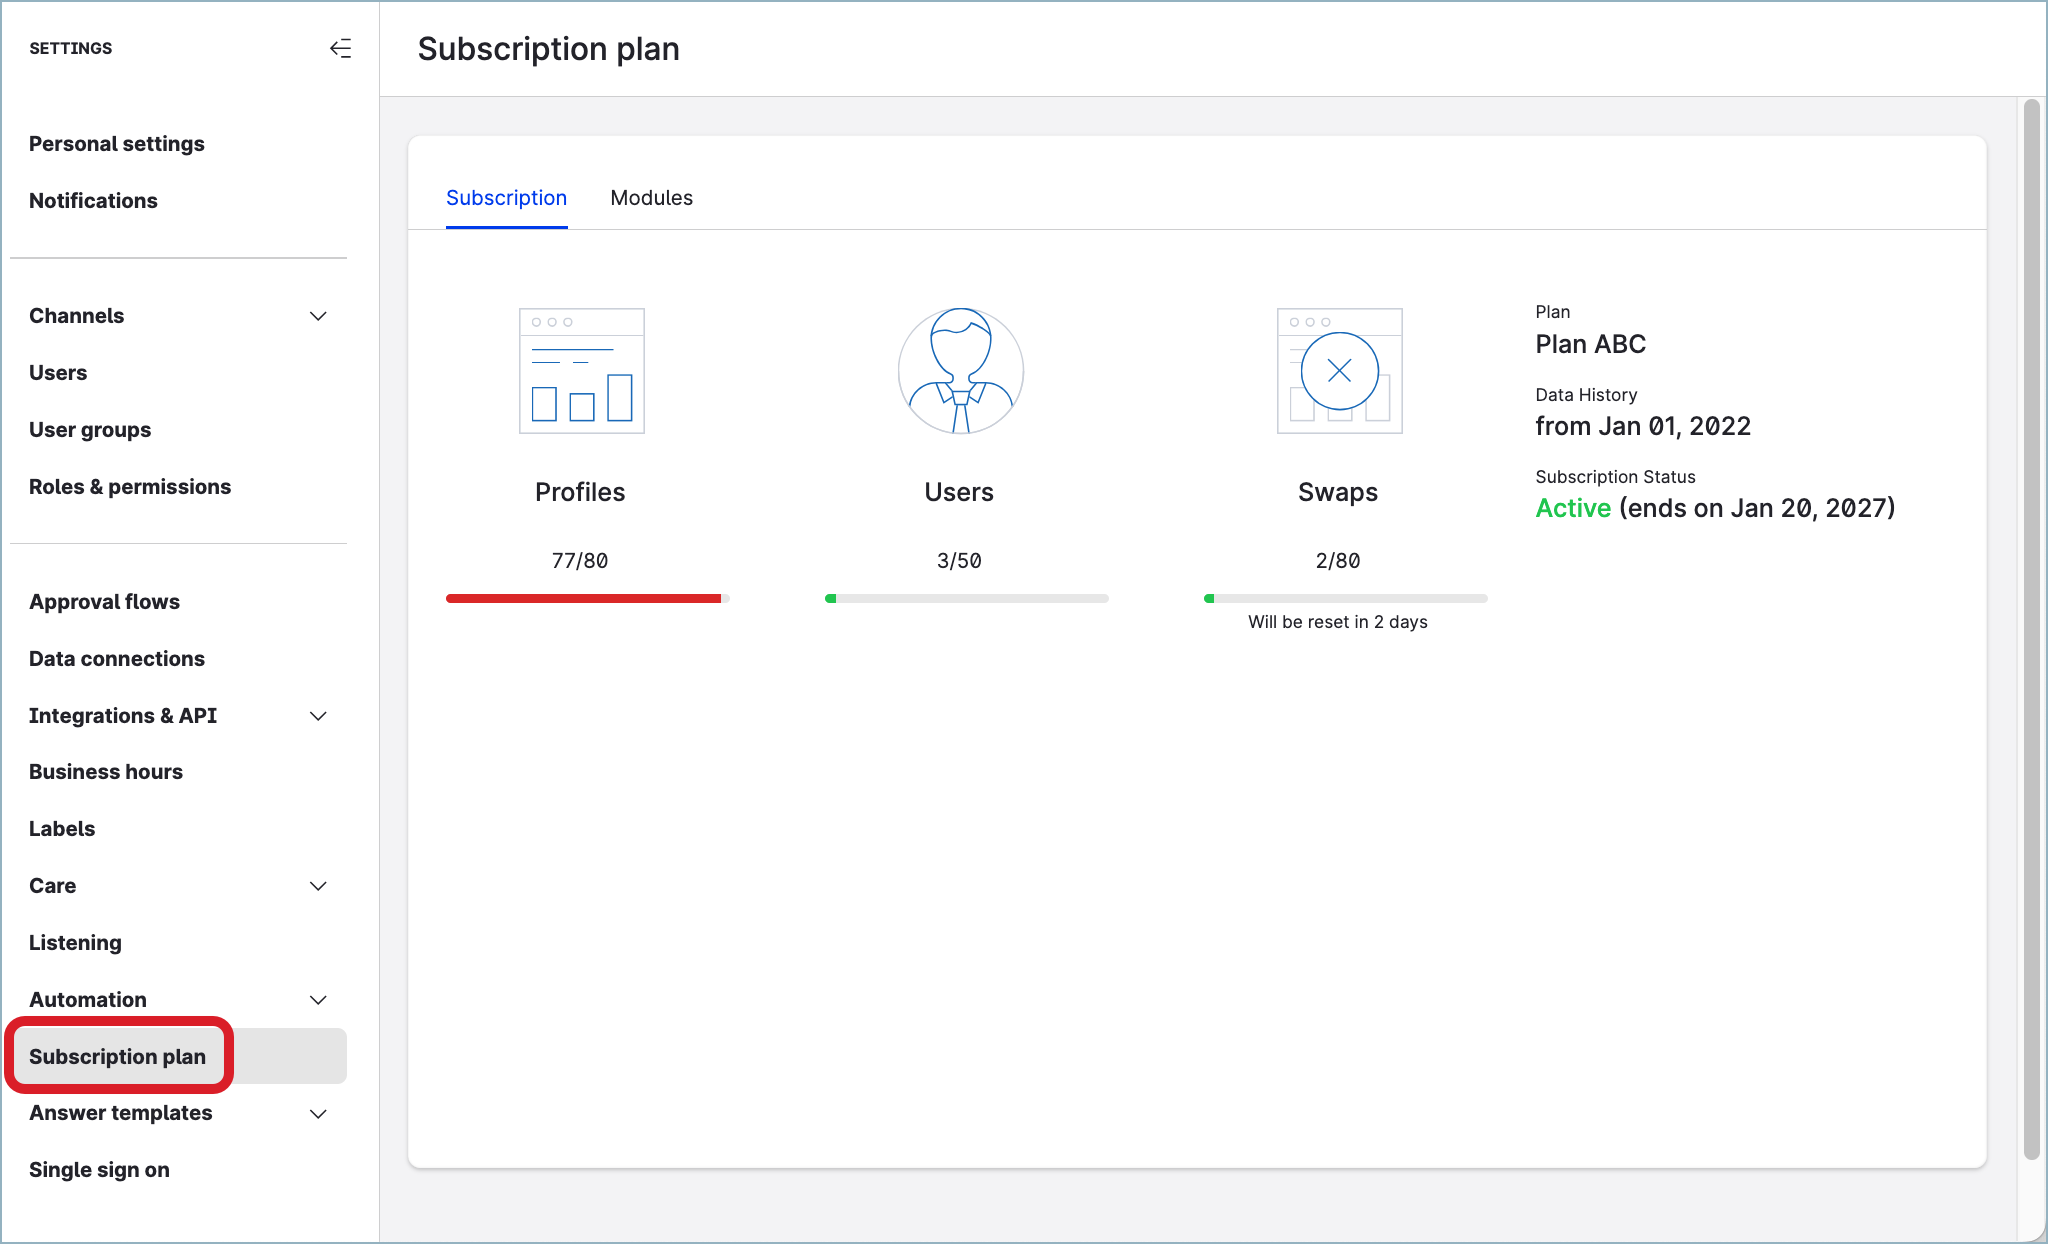Image resolution: width=2048 pixels, height=1244 pixels.
Task: Click the vertical page scrollbar
Action: pos(2030,628)
